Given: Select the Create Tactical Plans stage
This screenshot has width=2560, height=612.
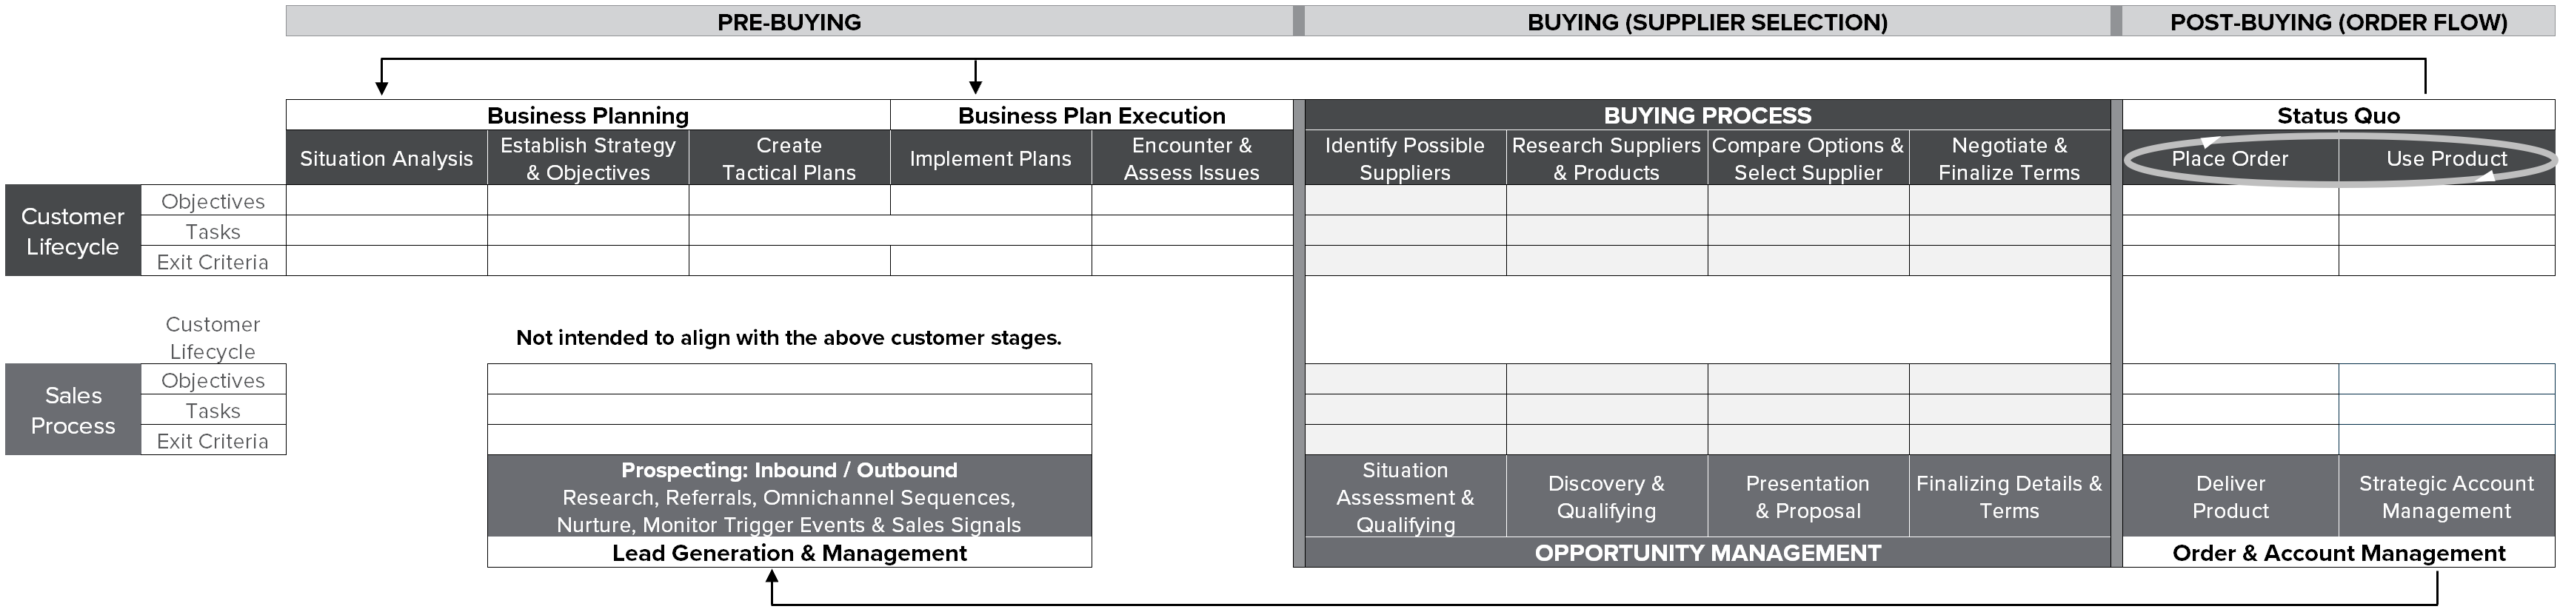Looking at the screenshot, I should click(789, 158).
